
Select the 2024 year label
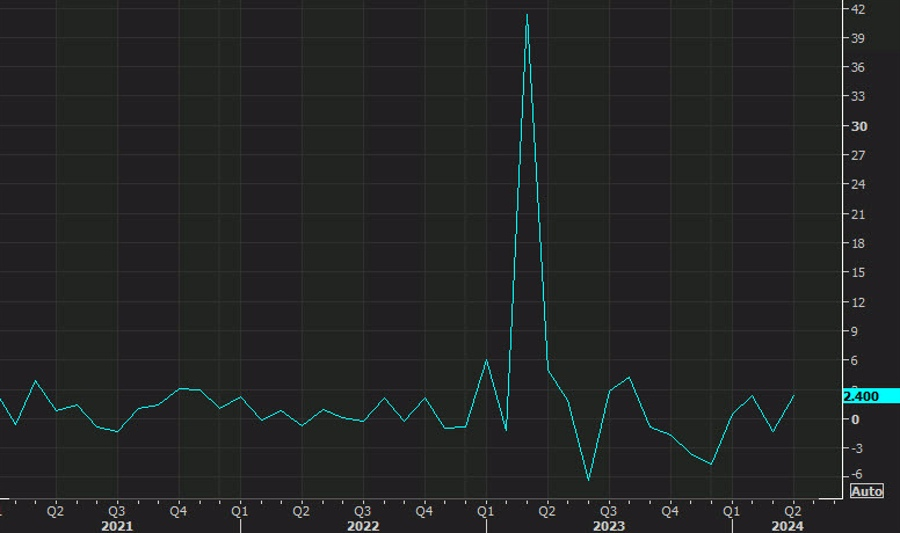[x=788, y=526]
